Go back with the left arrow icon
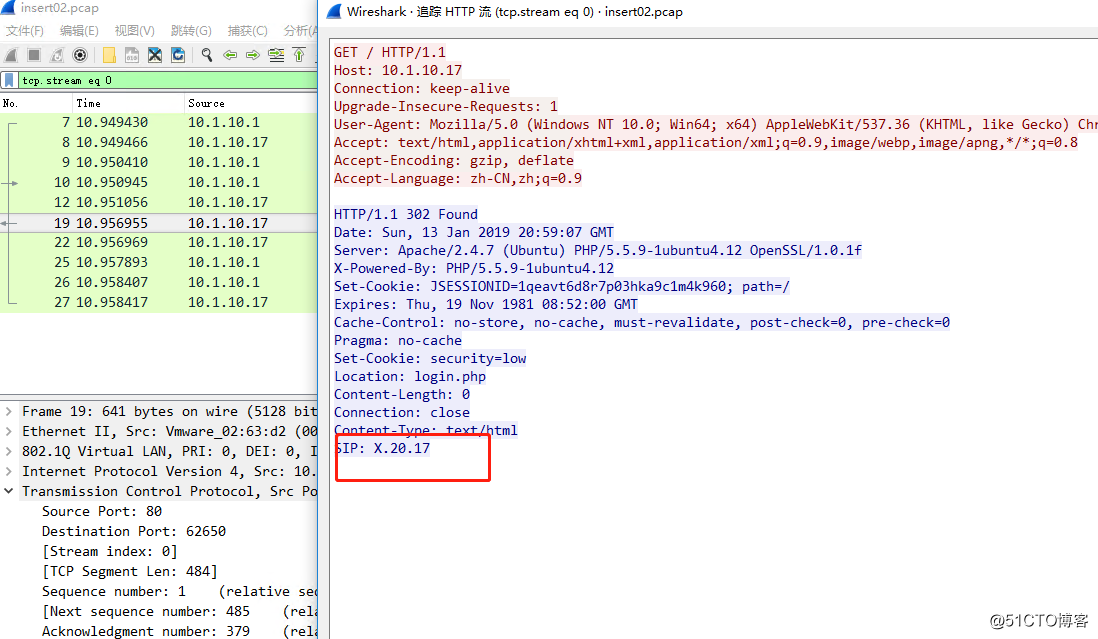The height and width of the screenshot is (639, 1098). [x=230, y=55]
